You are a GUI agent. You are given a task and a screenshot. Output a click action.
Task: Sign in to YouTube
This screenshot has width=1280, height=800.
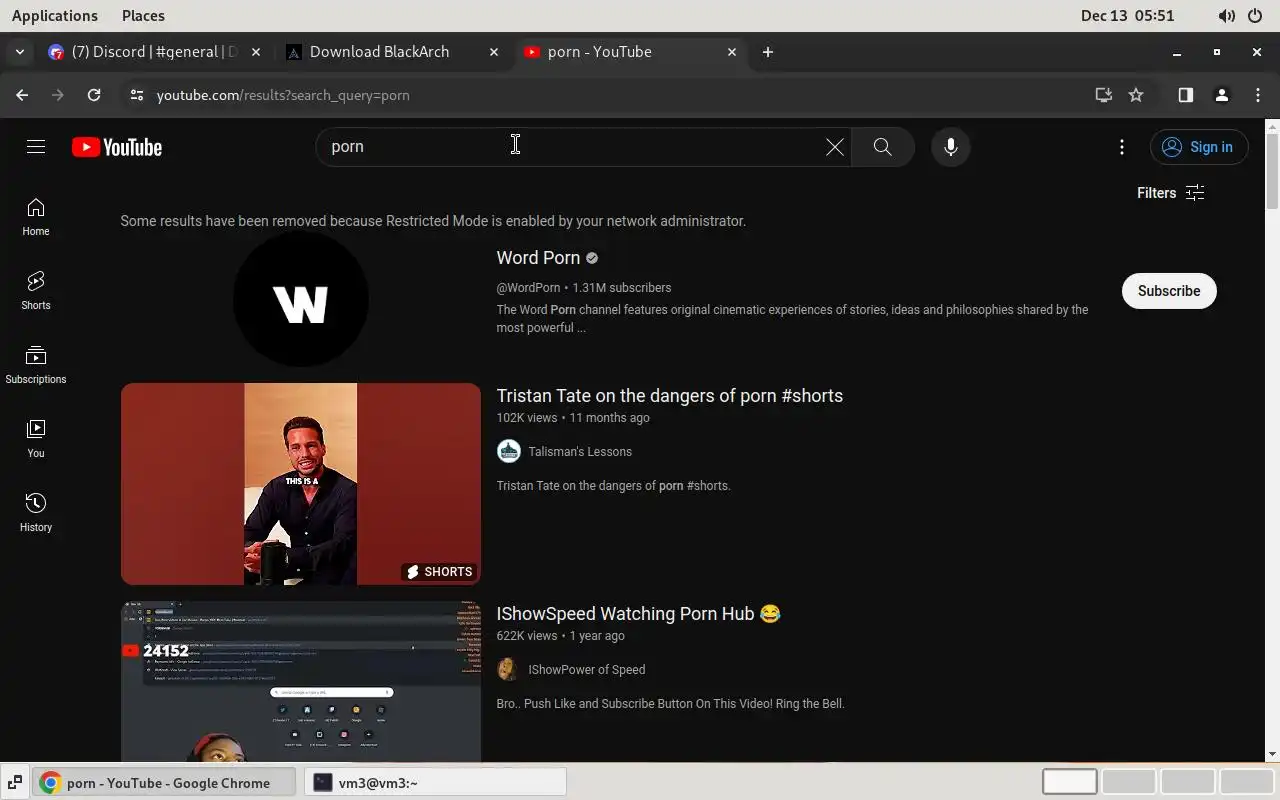1198,147
